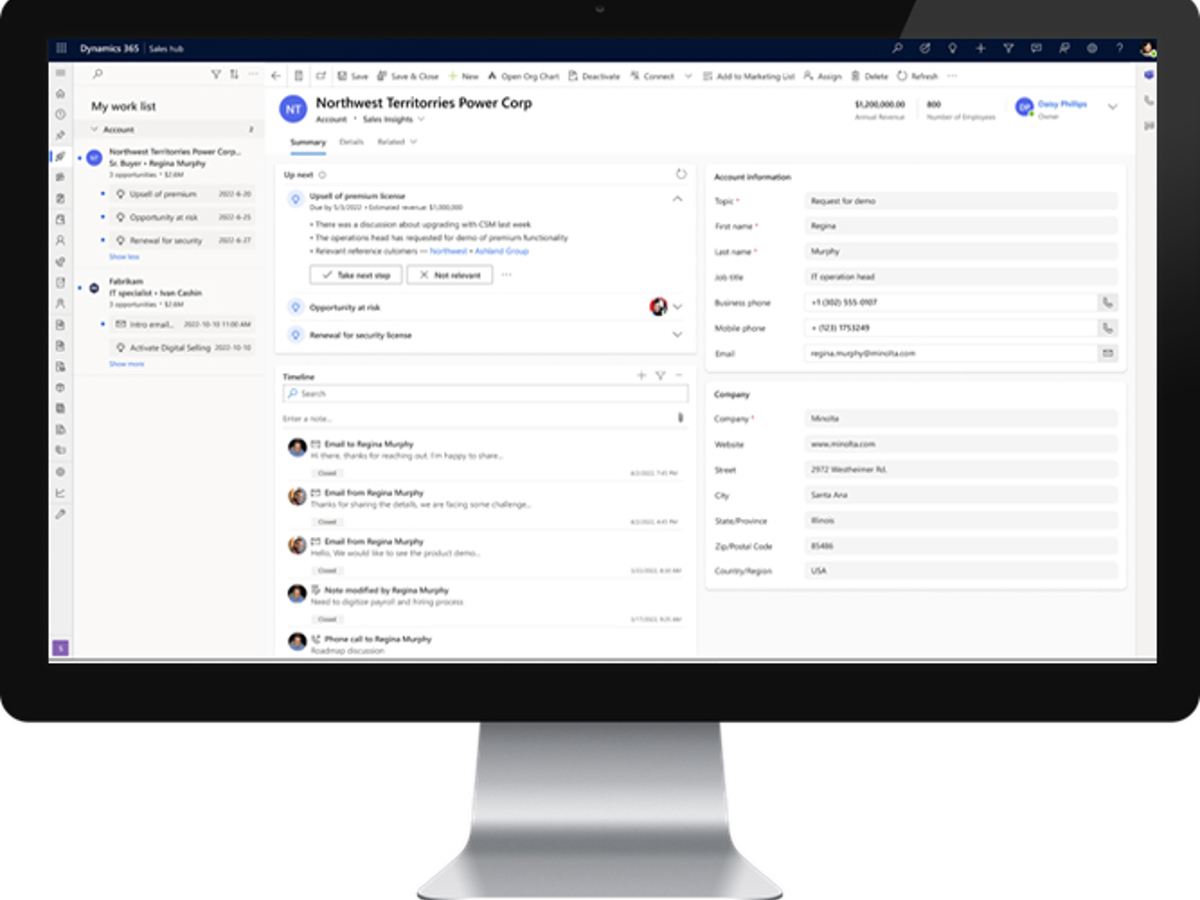Open Pinned items in left navigation

(61, 135)
